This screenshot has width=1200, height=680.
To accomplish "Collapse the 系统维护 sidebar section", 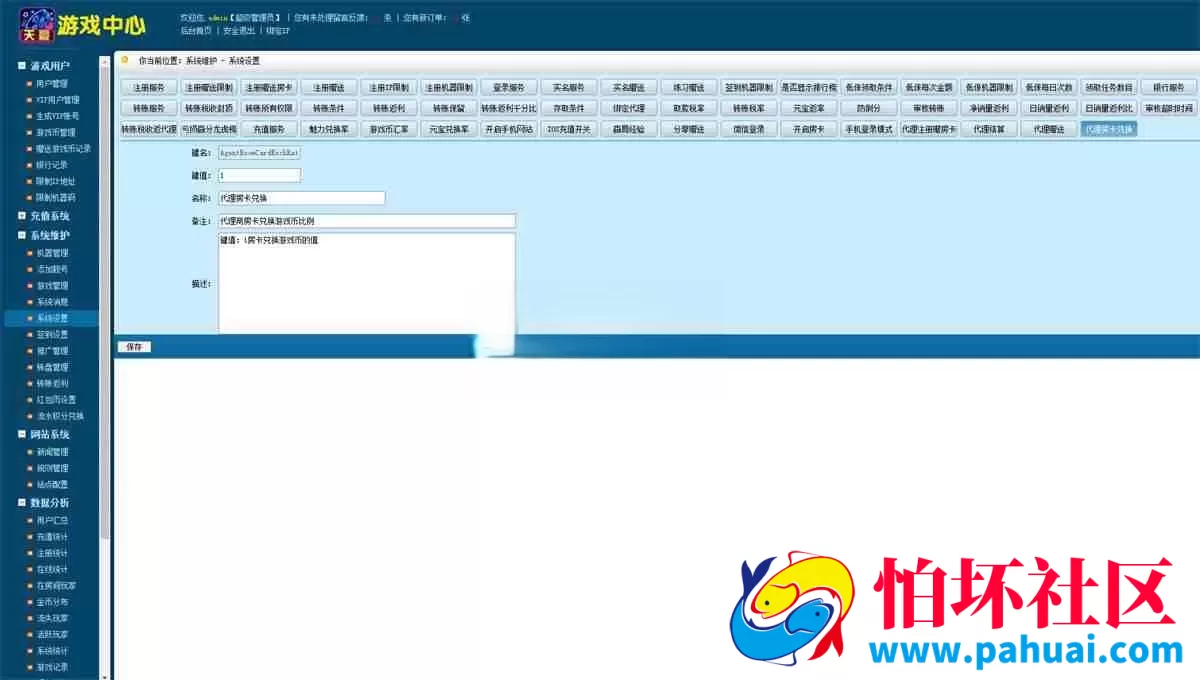I will pyautogui.click(x=22, y=235).
